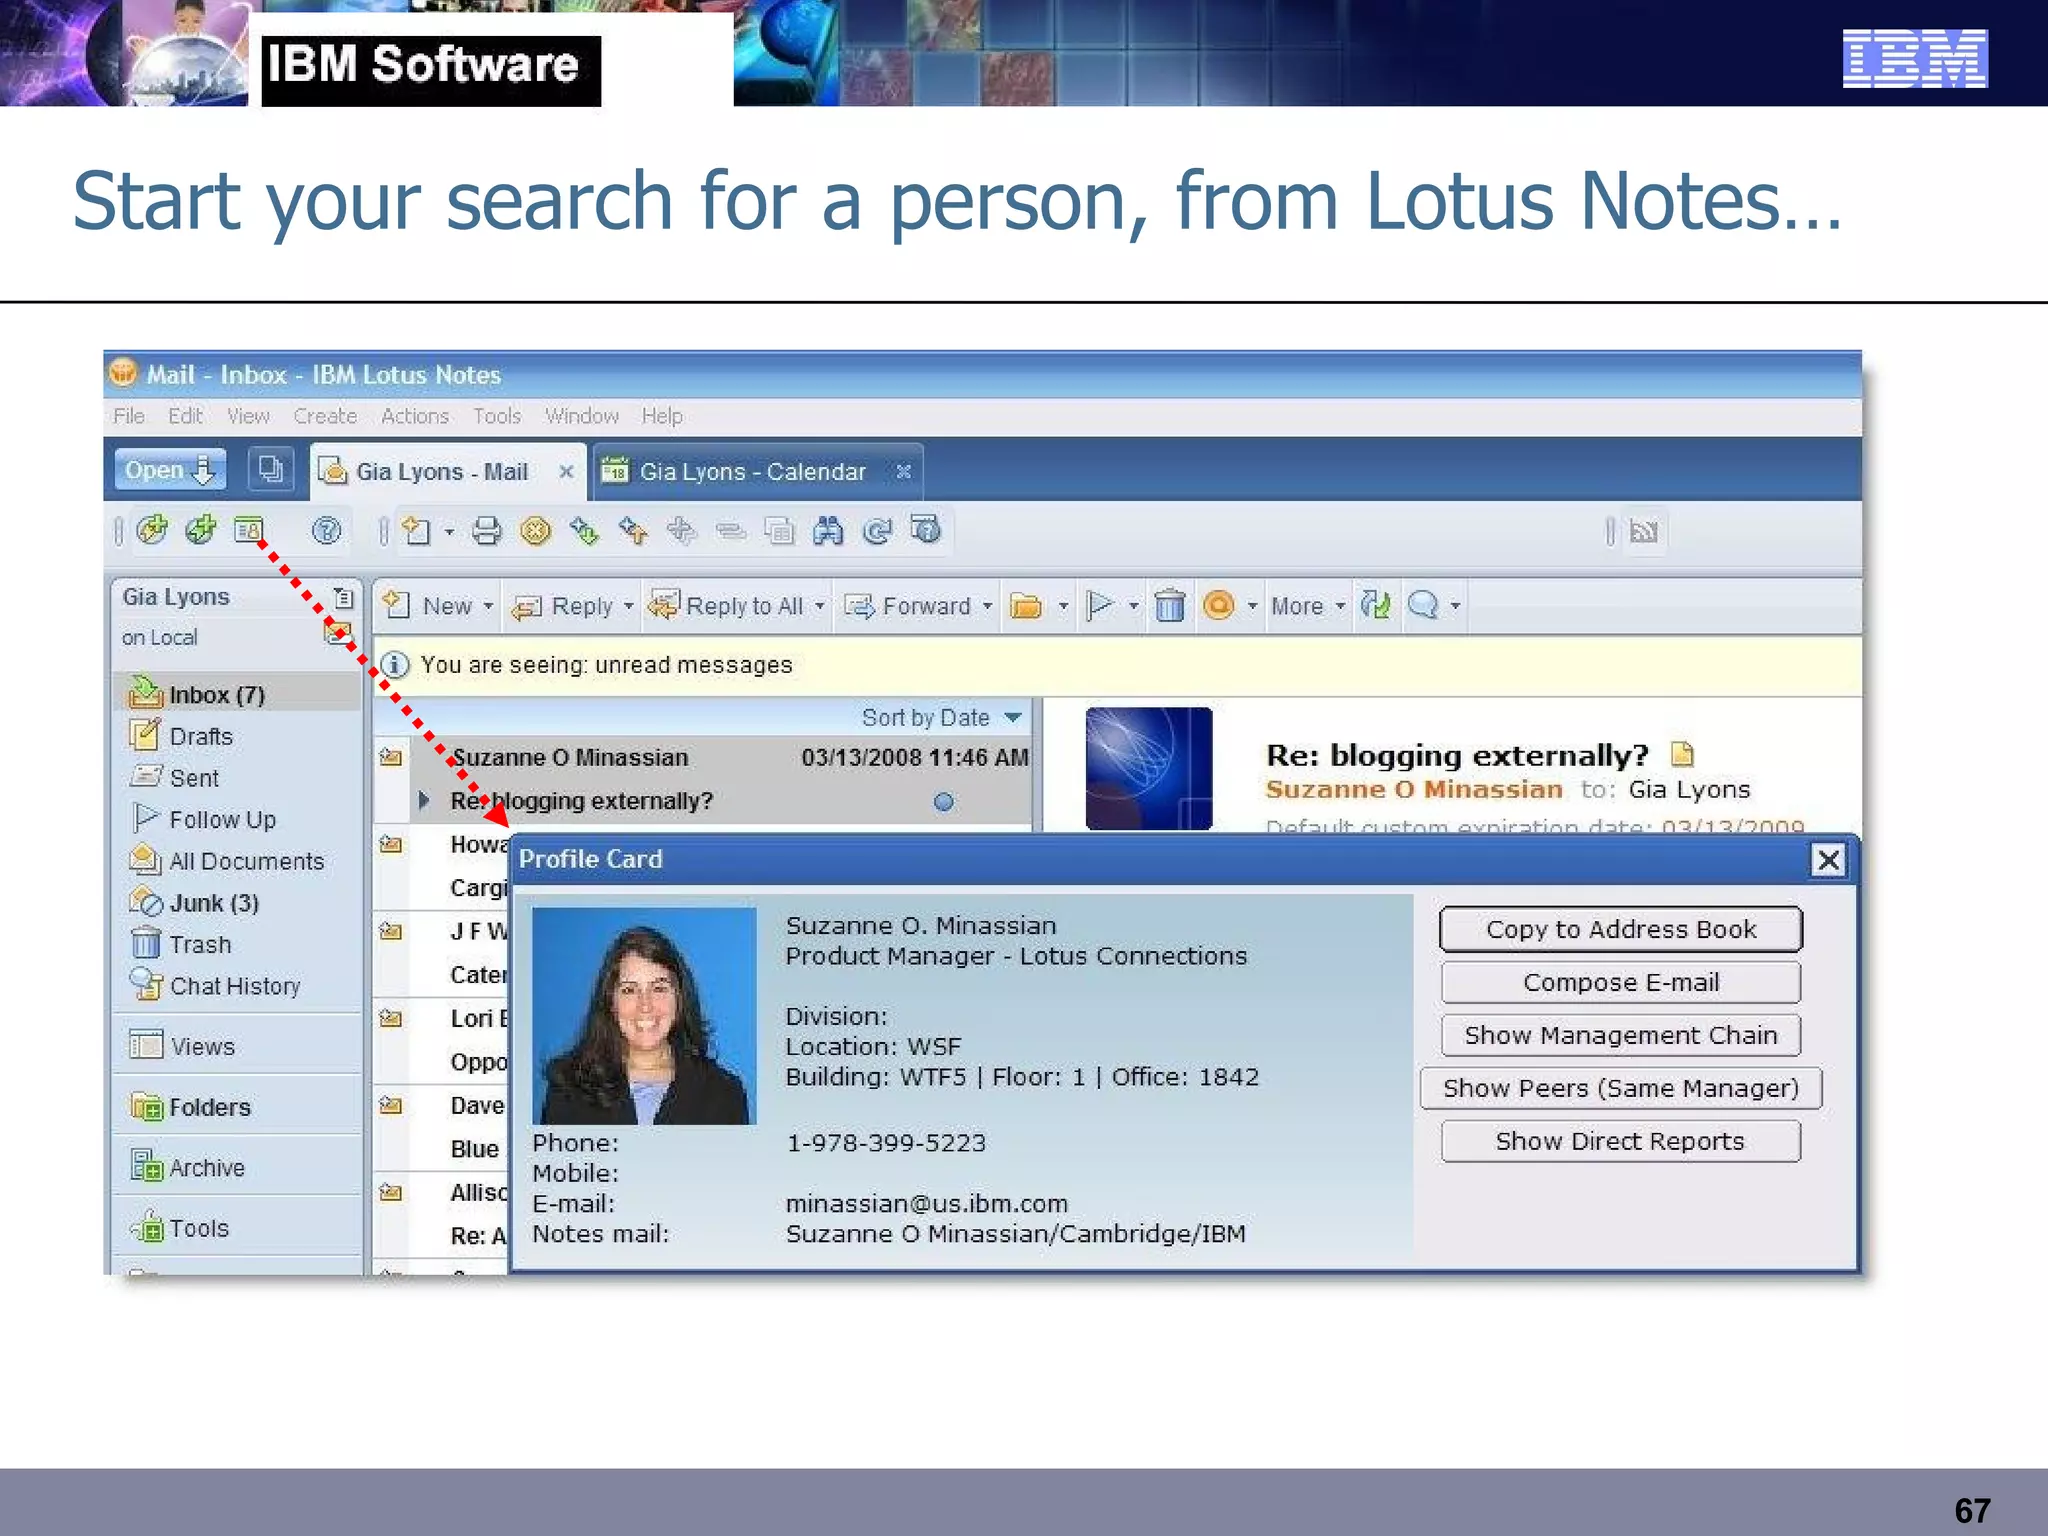Expand the New dropdown arrow
2048x1536 pixels.
[488, 606]
